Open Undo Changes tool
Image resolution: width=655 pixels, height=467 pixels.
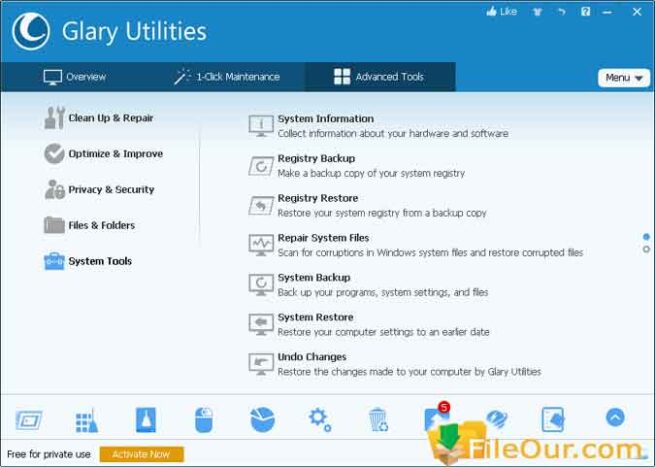395,364
